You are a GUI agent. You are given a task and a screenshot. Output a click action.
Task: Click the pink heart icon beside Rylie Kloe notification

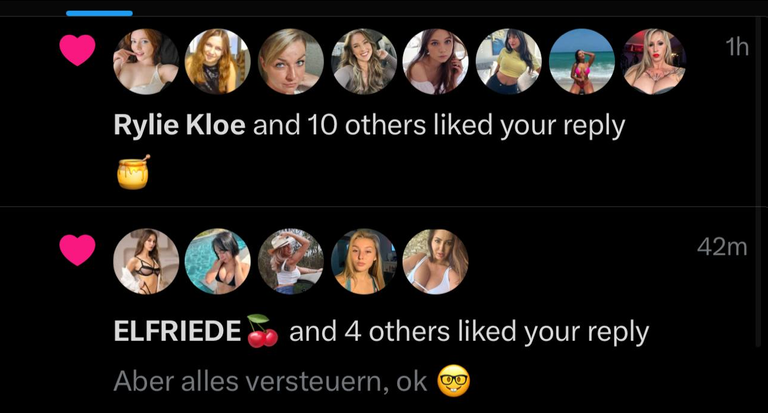(x=77, y=50)
